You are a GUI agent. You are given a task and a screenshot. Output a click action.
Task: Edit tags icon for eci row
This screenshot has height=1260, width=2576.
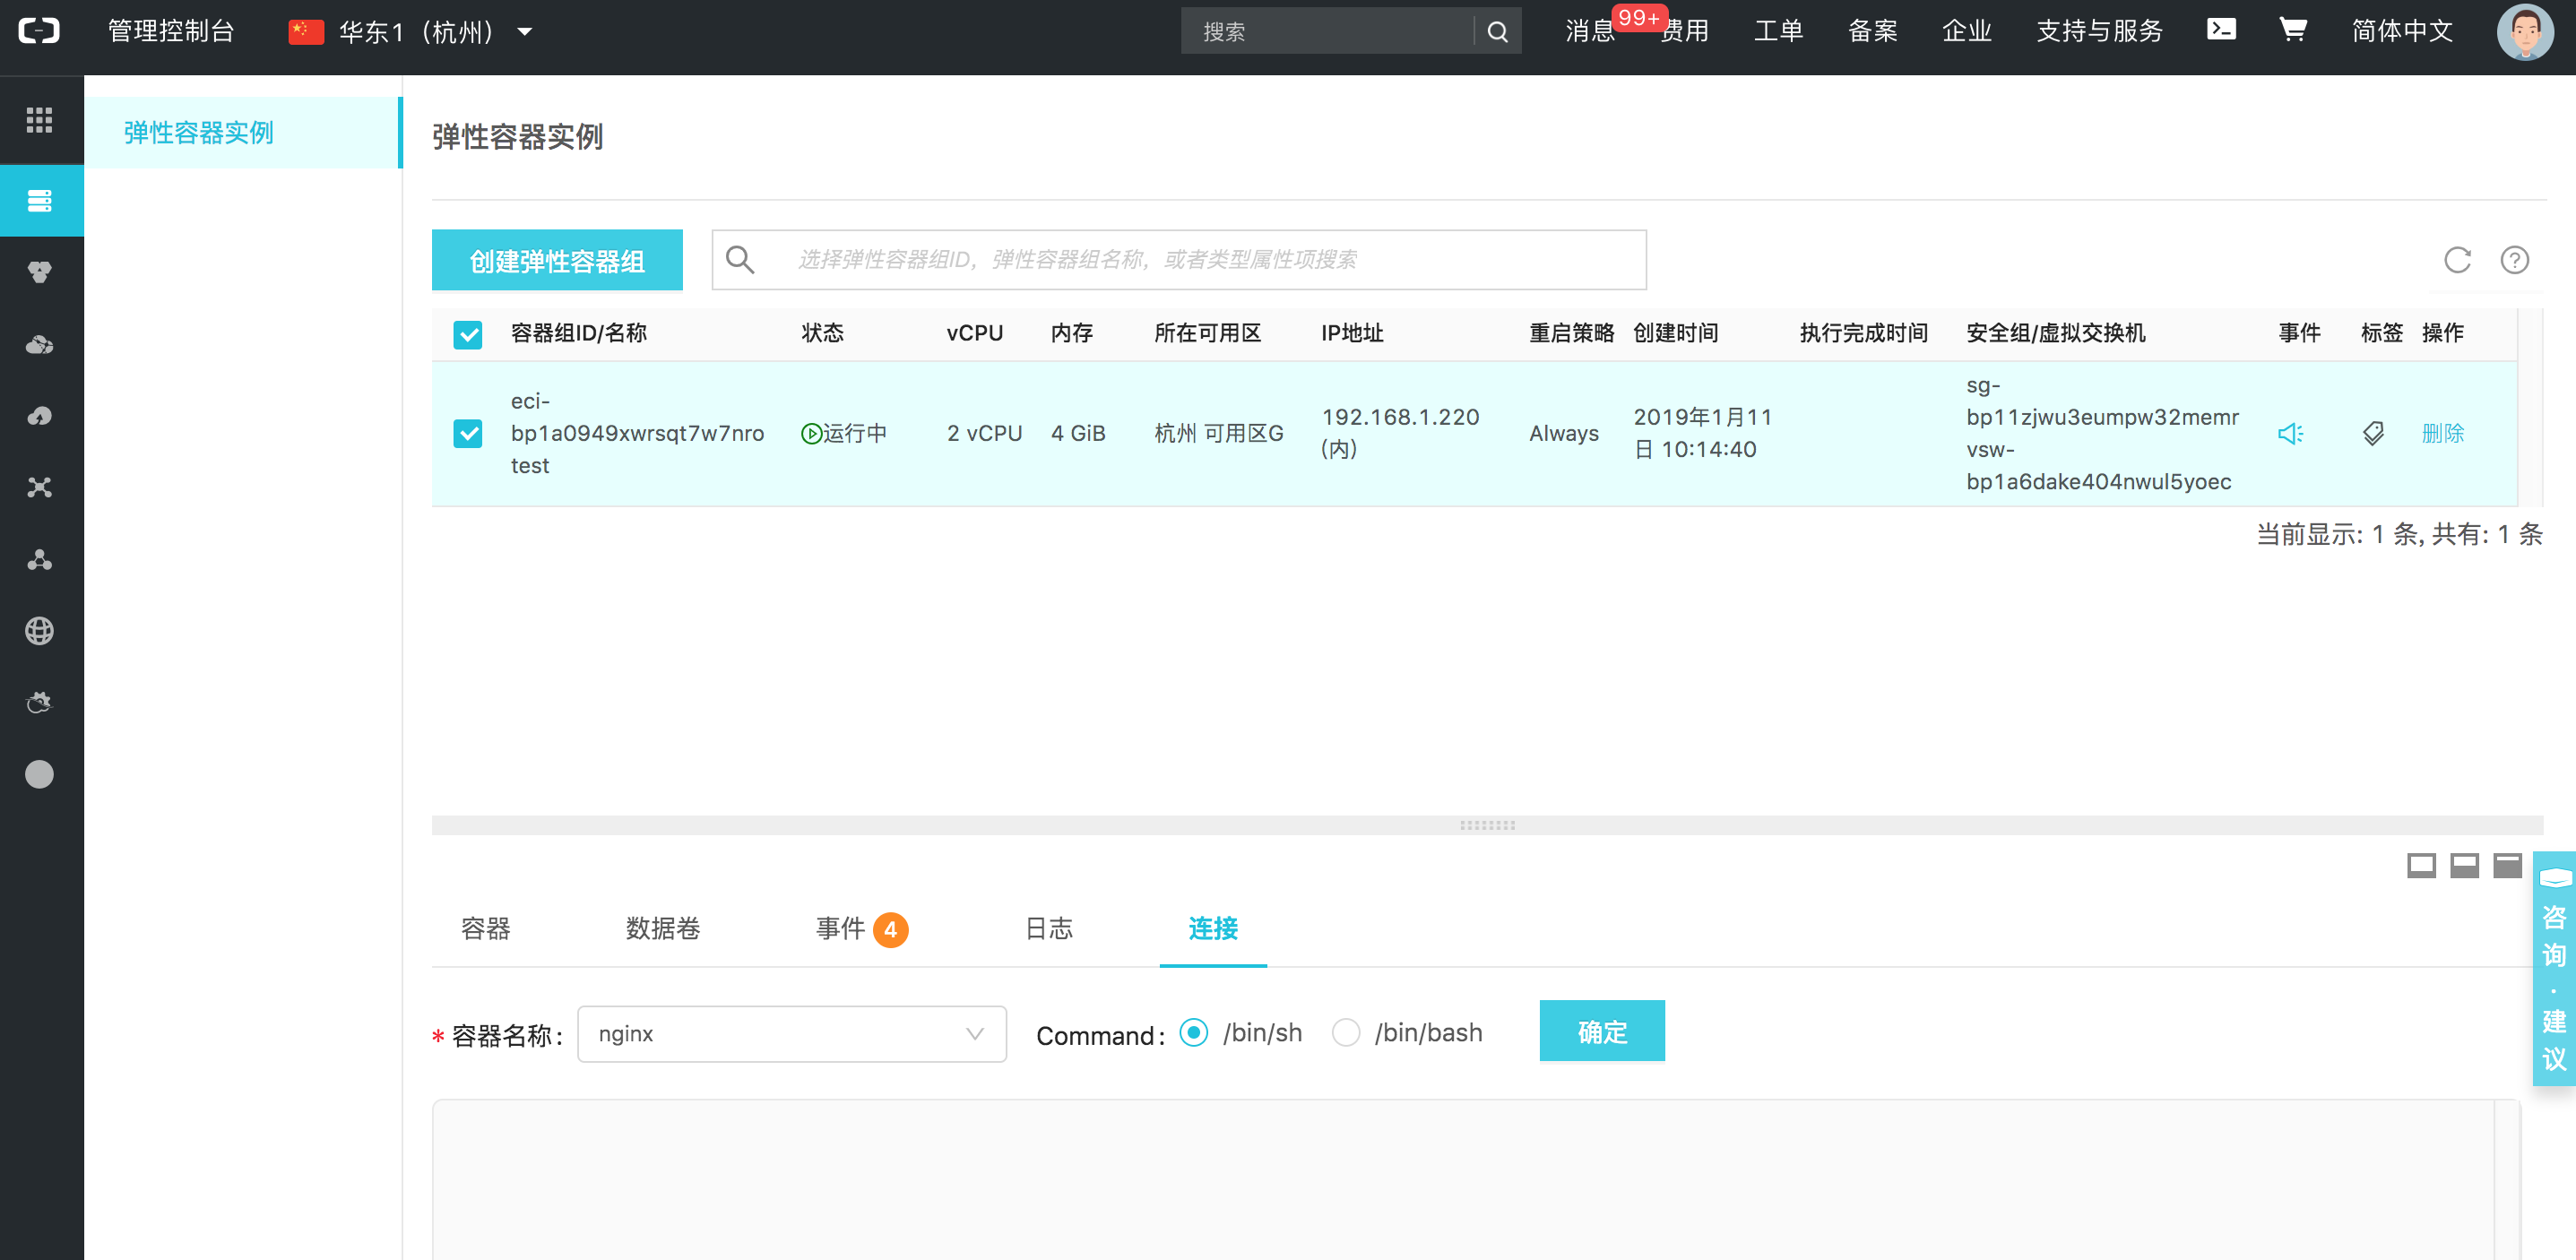point(2373,433)
